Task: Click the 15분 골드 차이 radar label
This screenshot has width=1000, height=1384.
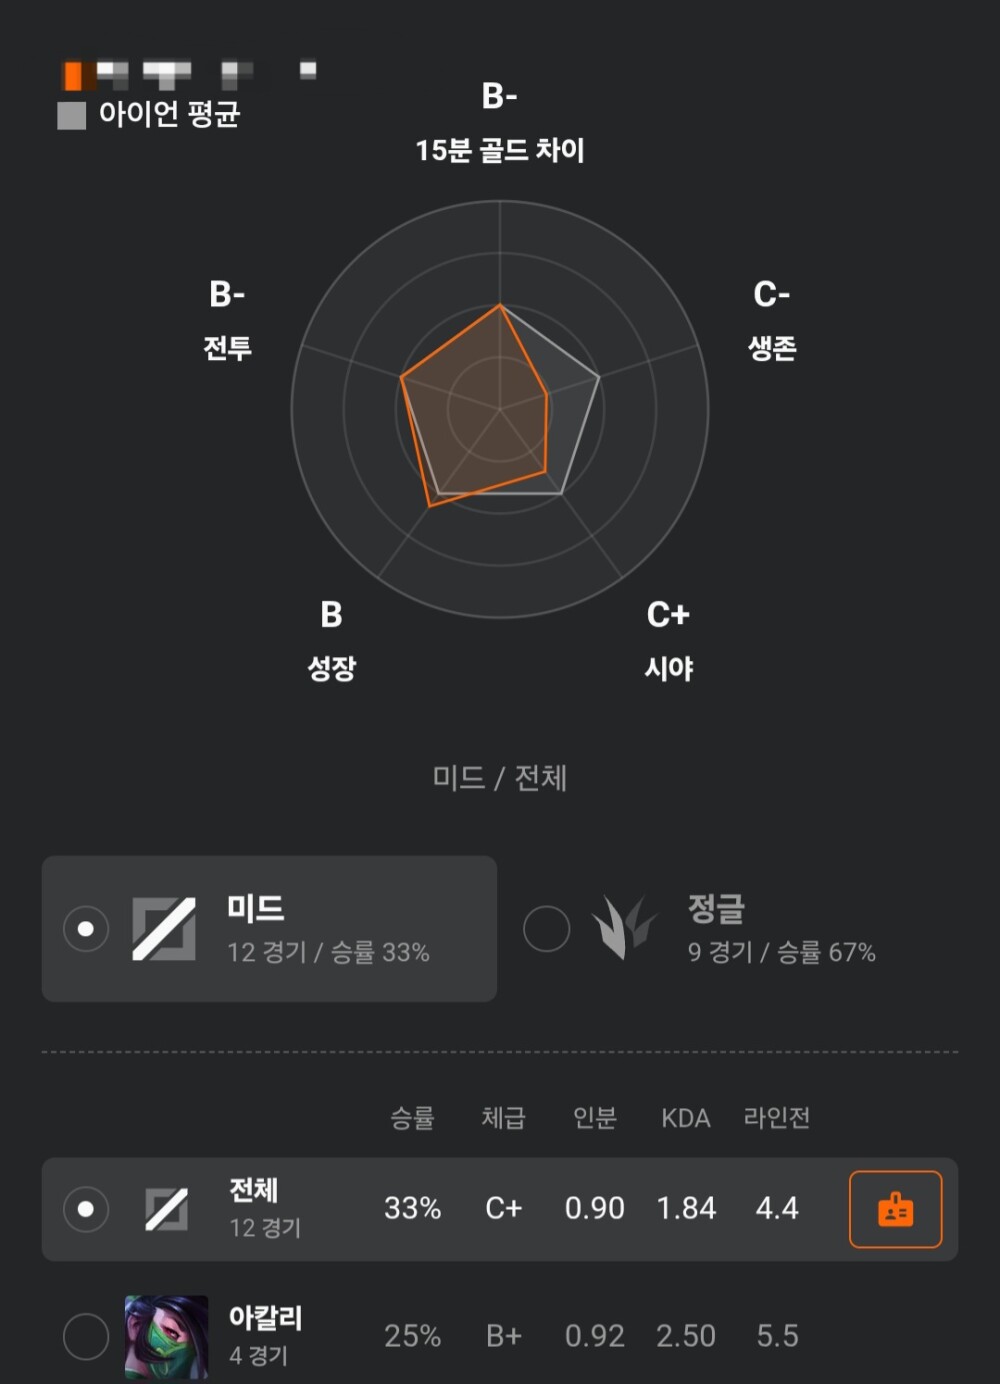Action: (x=500, y=150)
